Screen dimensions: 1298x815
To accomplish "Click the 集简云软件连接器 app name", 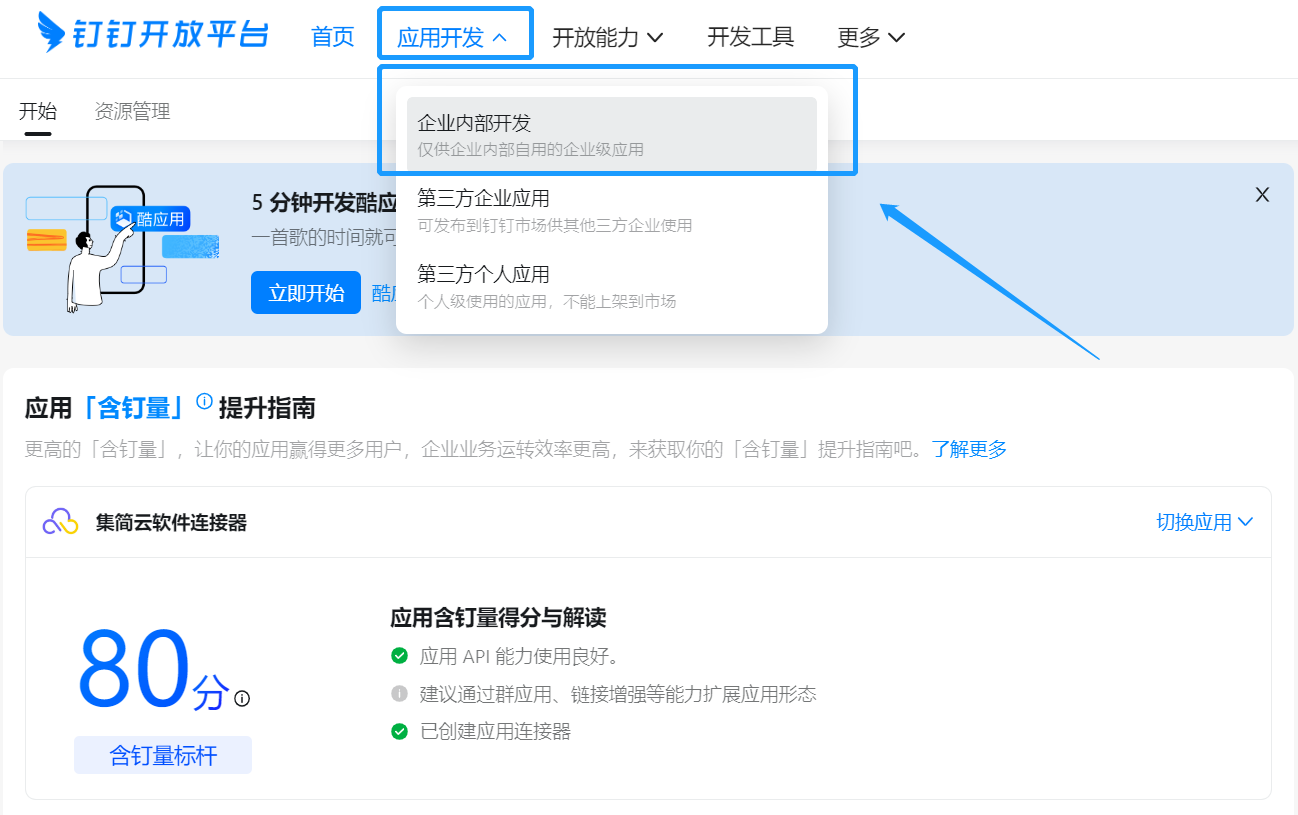I will [171, 522].
